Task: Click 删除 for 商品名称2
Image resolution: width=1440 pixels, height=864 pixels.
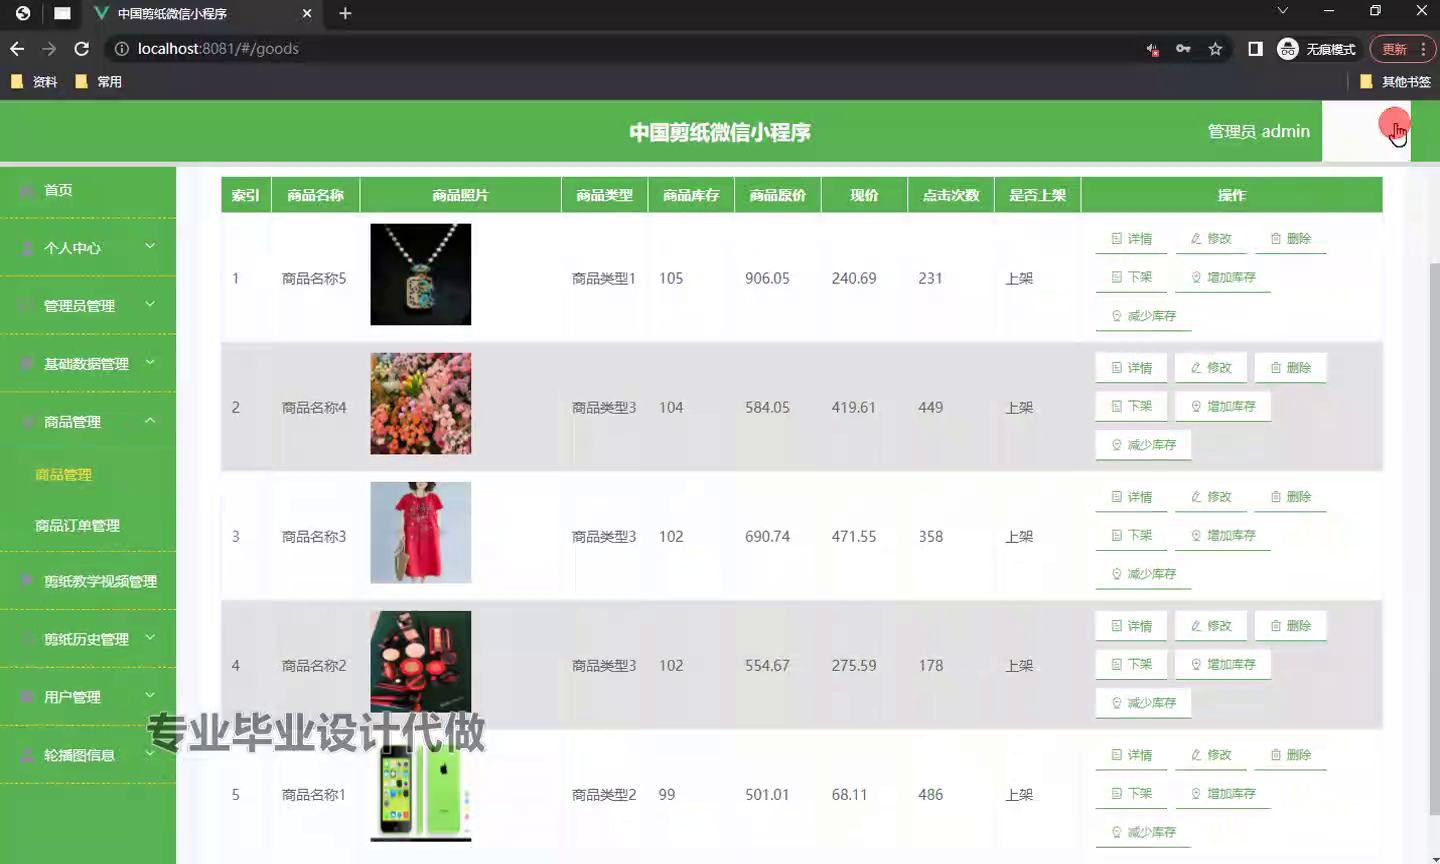Action: 1291,626
